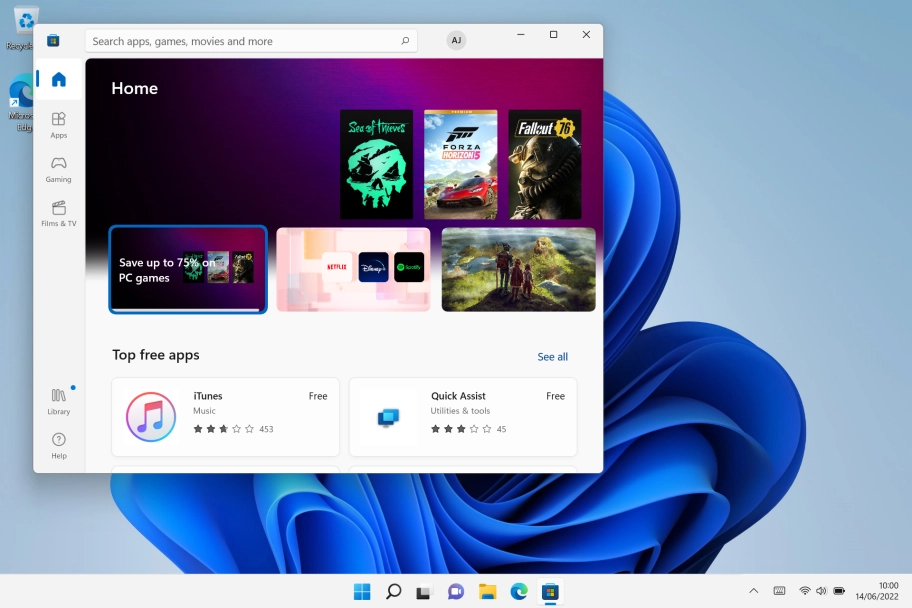Click See all for top free apps

(x=552, y=357)
